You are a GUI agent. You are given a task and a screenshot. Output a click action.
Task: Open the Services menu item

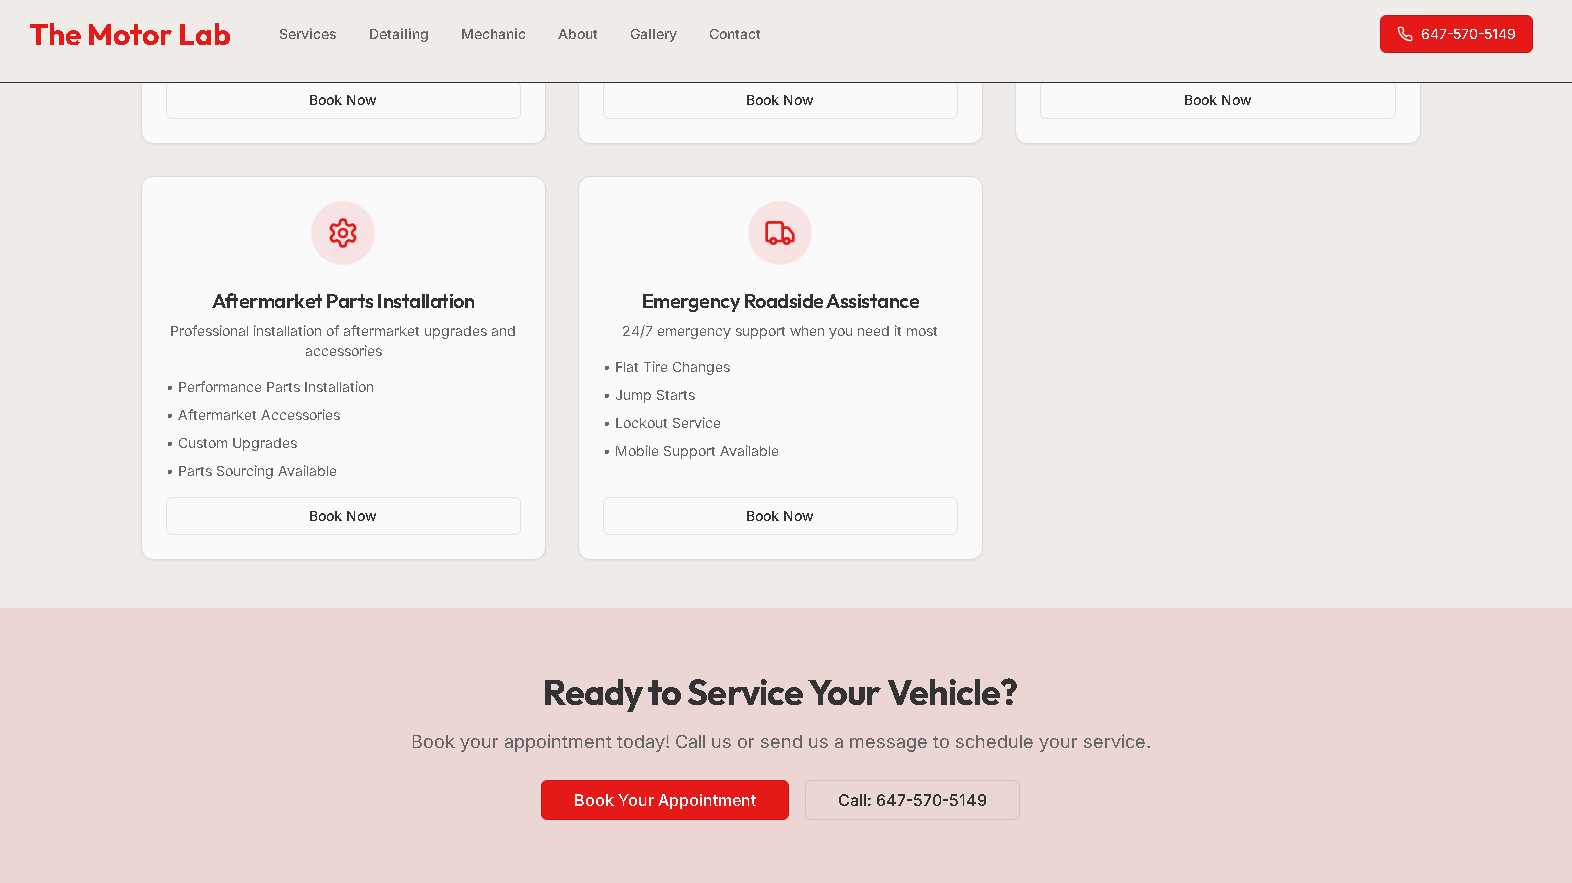pyautogui.click(x=307, y=34)
